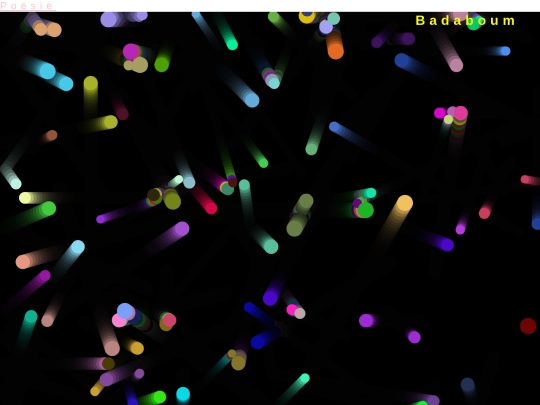The image size is (540, 405).
Task: Click the yellow Badaboum text
Action: click(465, 21)
